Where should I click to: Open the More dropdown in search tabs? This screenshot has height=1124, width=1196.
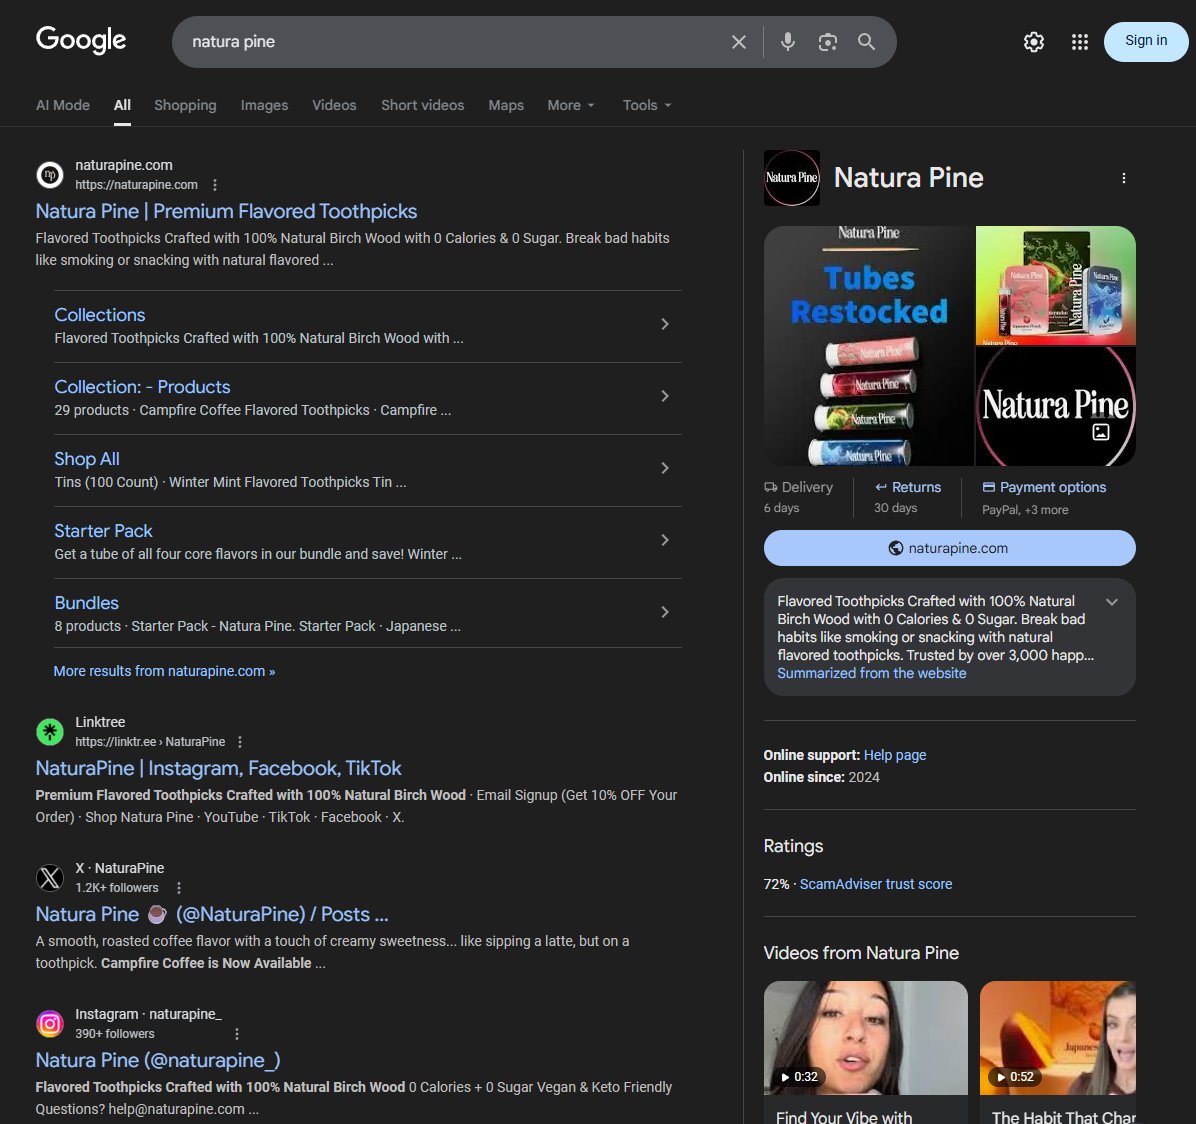(x=571, y=105)
